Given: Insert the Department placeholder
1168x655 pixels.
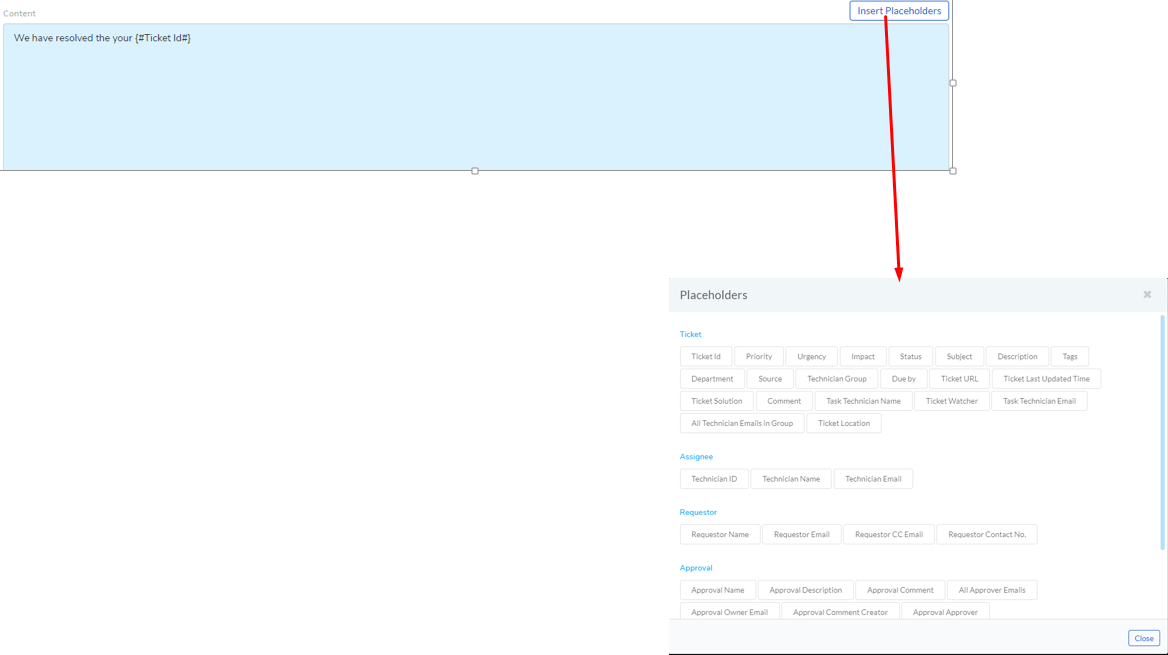Looking at the screenshot, I should coord(712,379).
